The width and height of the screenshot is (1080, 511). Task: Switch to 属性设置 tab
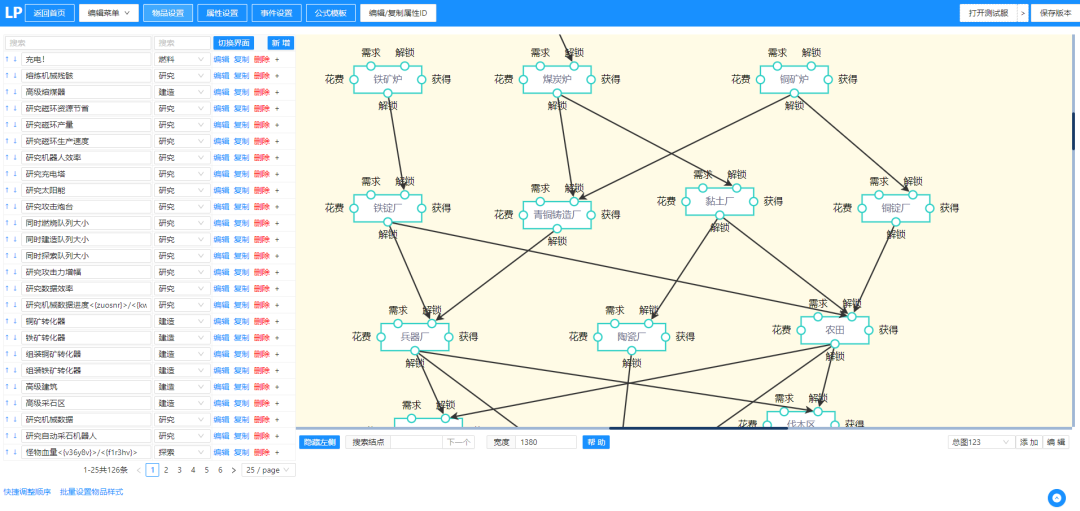(222, 13)
